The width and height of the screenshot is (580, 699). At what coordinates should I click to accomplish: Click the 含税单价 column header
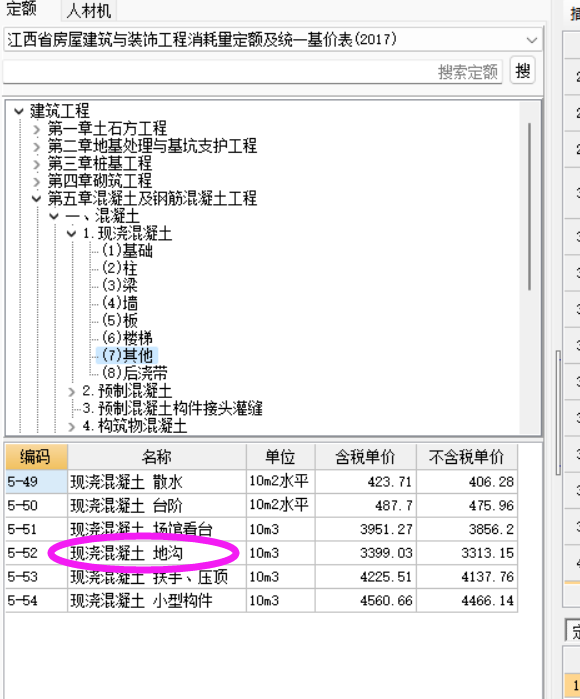[366, 457]
